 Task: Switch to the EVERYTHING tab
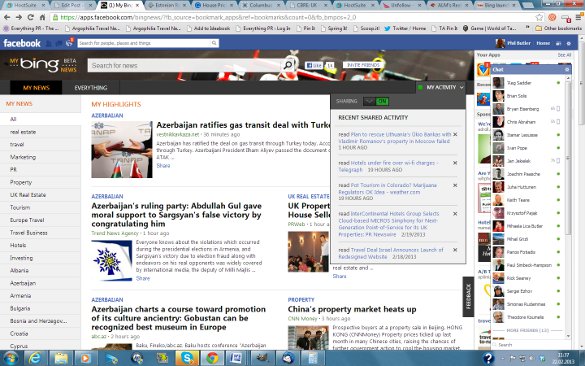91,88
